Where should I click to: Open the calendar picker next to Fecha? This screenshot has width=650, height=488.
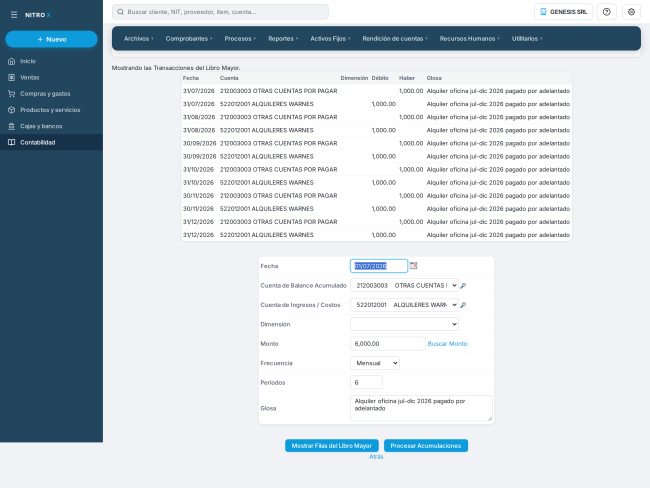413,266
